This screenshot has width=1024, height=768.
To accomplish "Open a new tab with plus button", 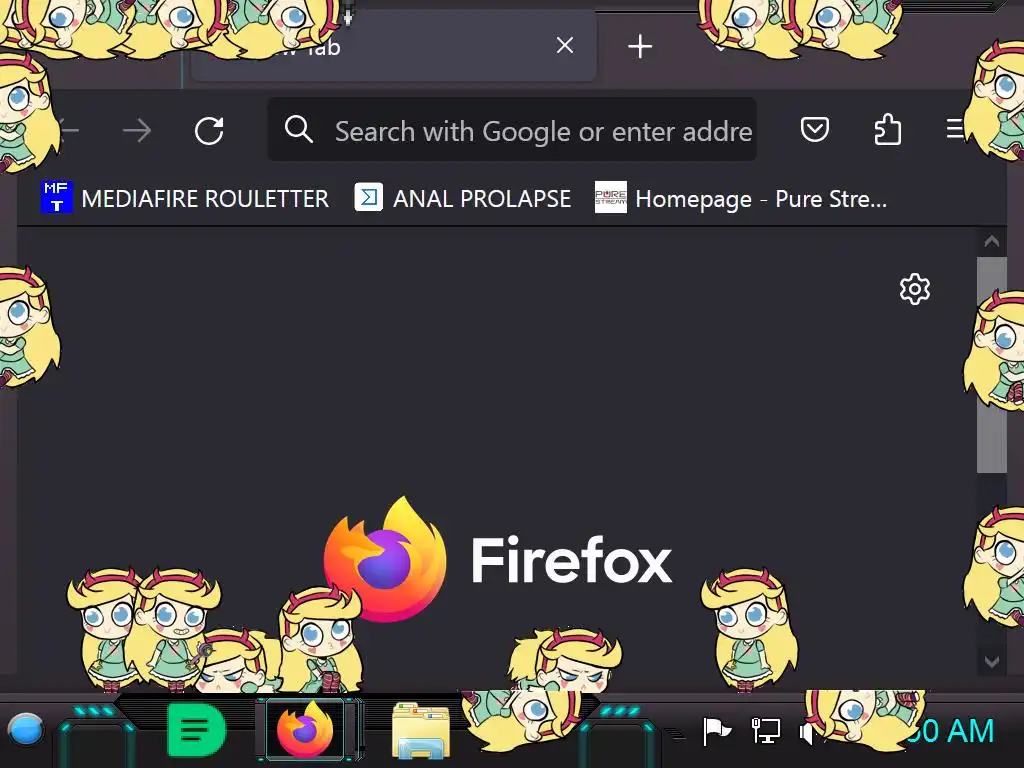I will click(640, 46).
